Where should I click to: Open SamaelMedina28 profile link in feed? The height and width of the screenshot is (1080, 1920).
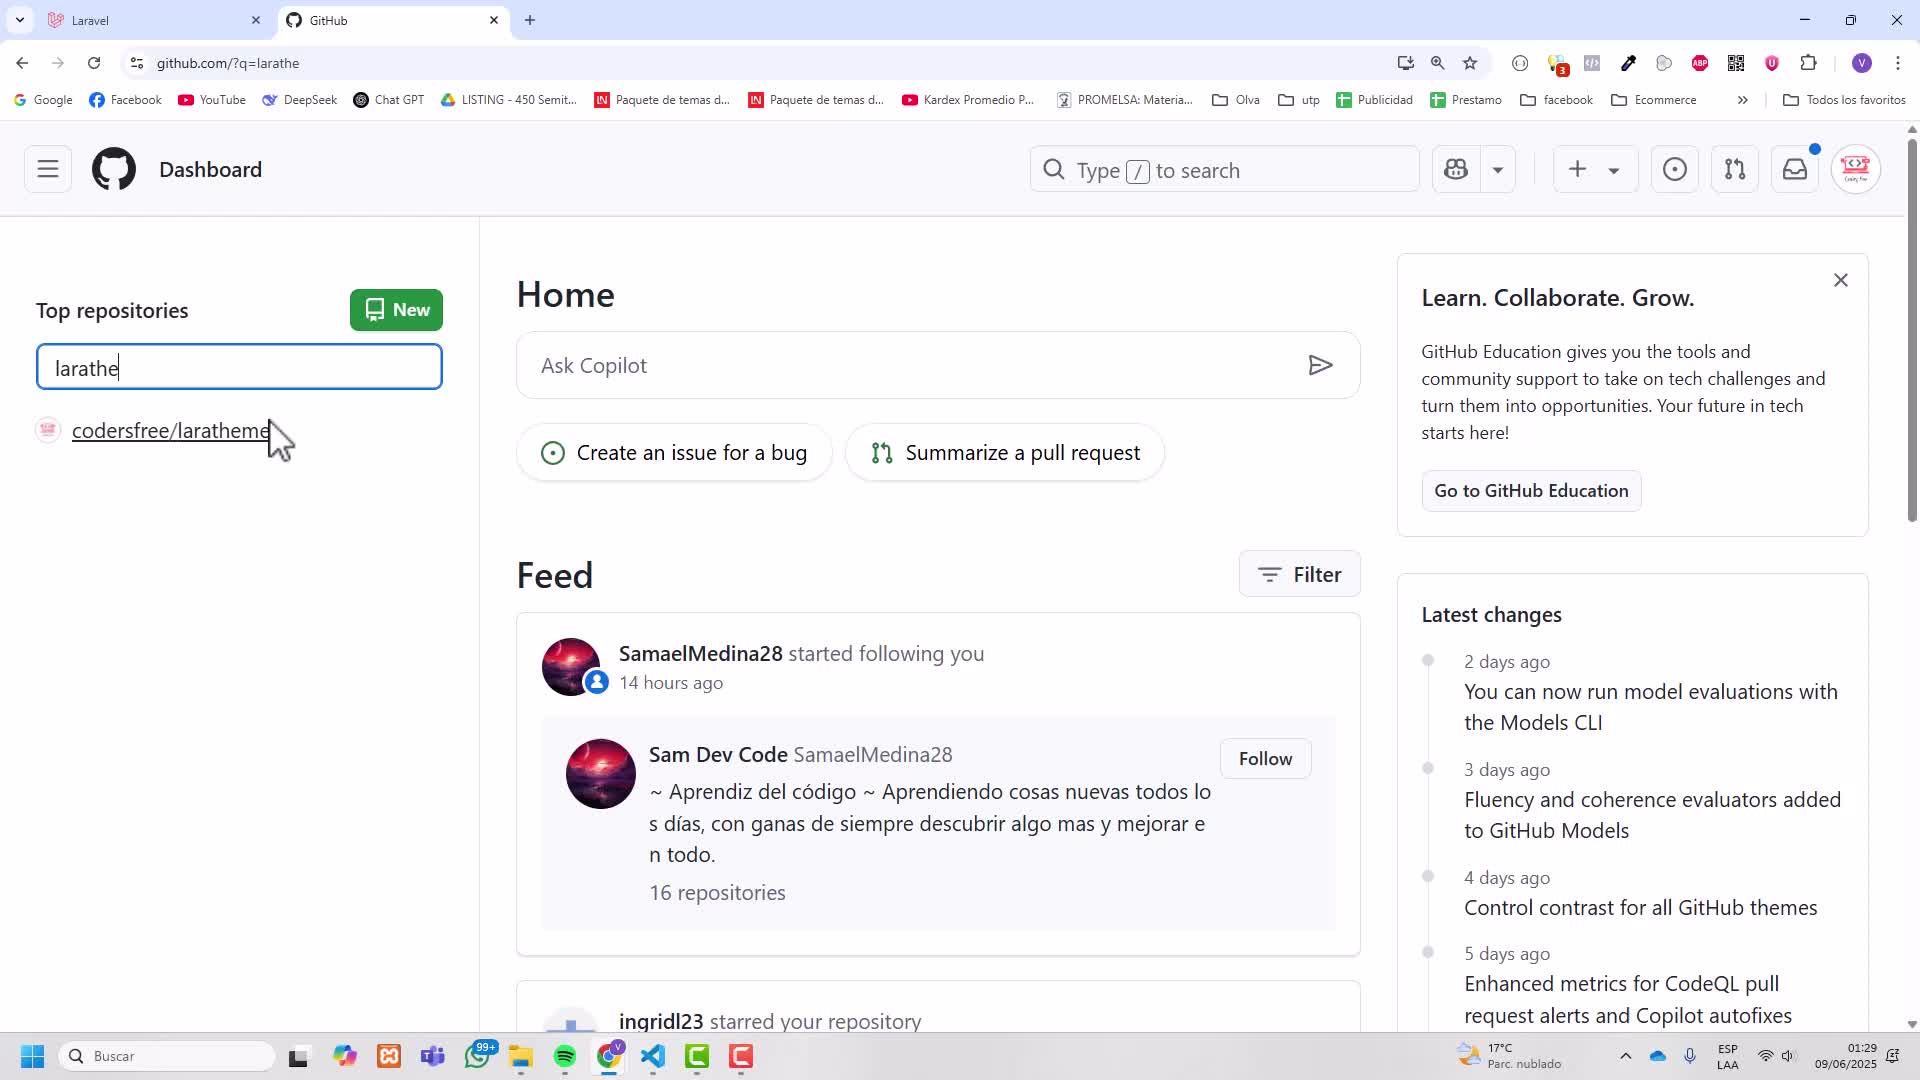[x=700, y=653]
